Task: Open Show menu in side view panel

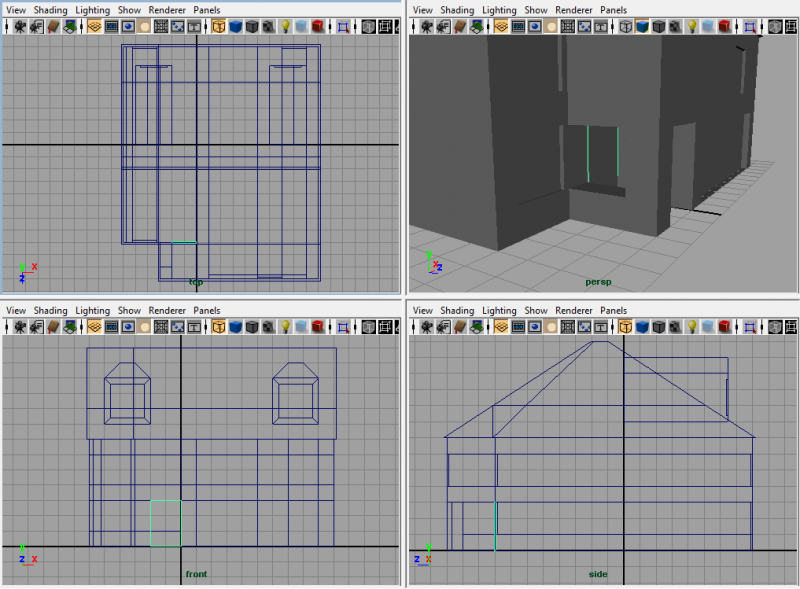Action: click(536, 311)
